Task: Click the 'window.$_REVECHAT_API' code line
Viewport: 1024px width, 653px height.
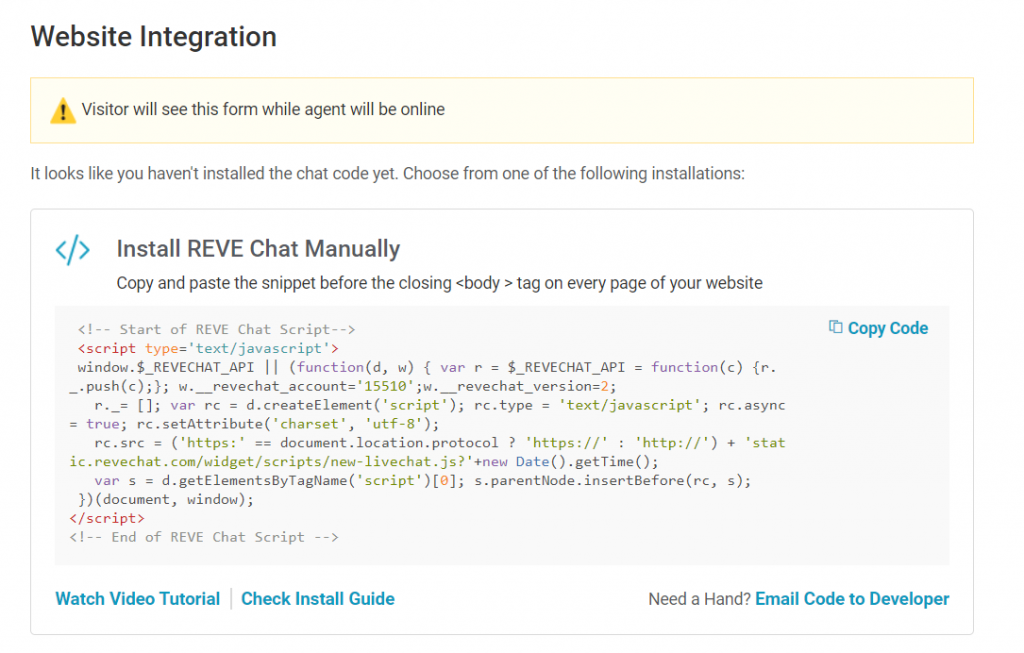Action: click(x=420, y=367)
